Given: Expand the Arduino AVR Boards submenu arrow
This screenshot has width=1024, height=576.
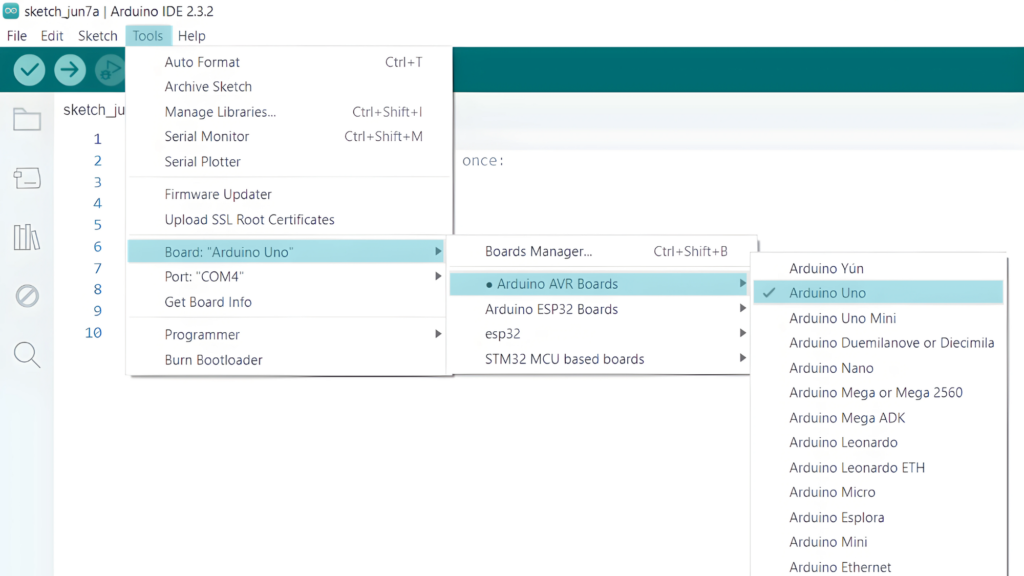Looking at the screenshot, I should tap(743, 283).
